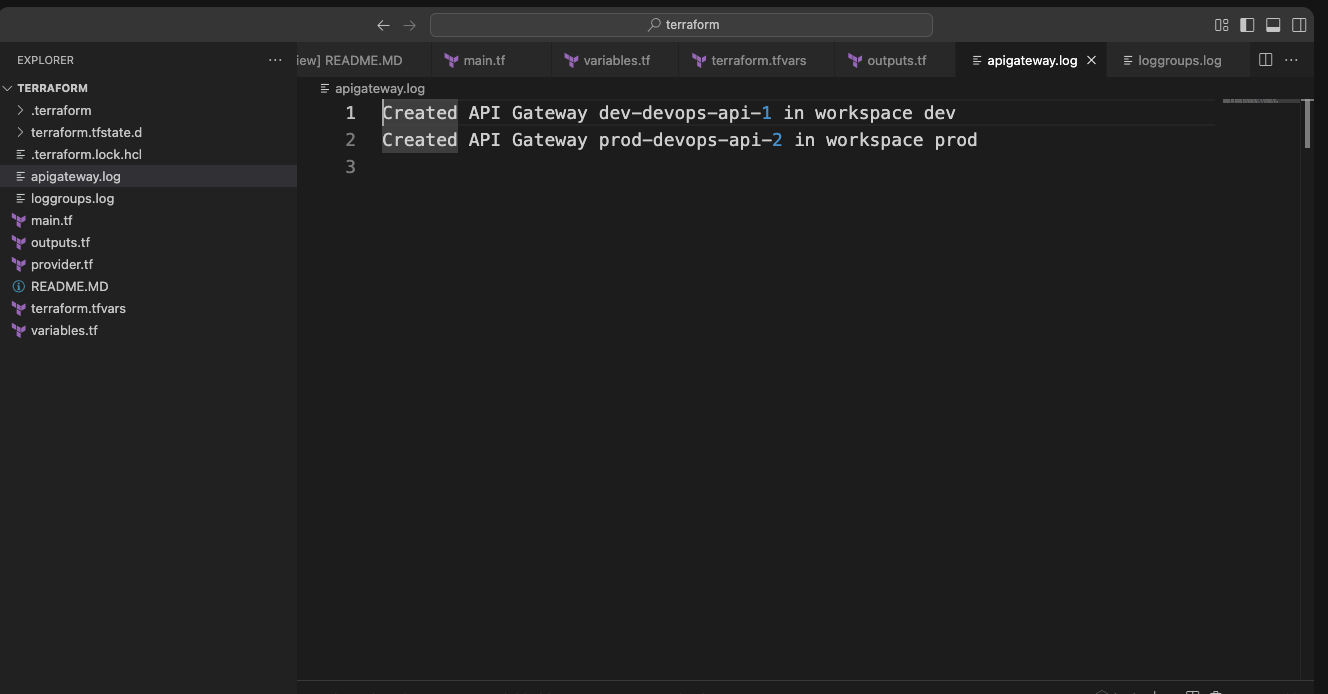
Task: Open Explorer Views and More Actions ellipsis
Action: [x=275, y=60]
